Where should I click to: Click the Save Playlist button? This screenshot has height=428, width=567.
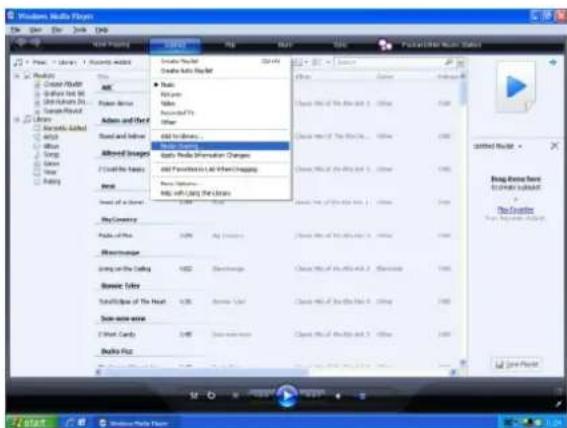[x=517, y=364]
